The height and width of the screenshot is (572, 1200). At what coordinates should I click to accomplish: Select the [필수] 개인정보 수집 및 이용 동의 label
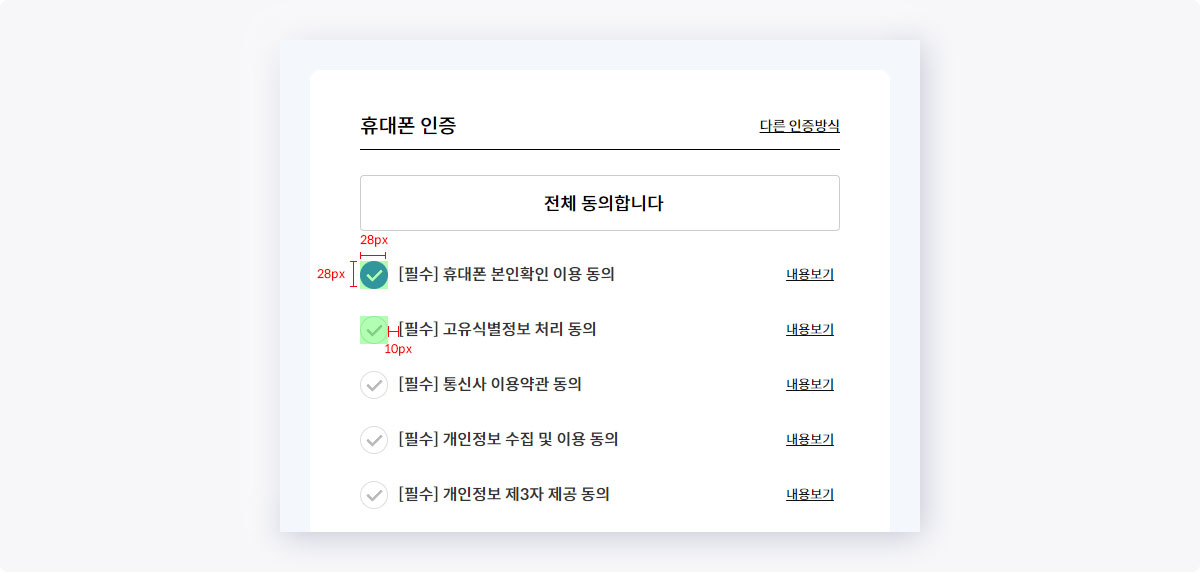508,440
